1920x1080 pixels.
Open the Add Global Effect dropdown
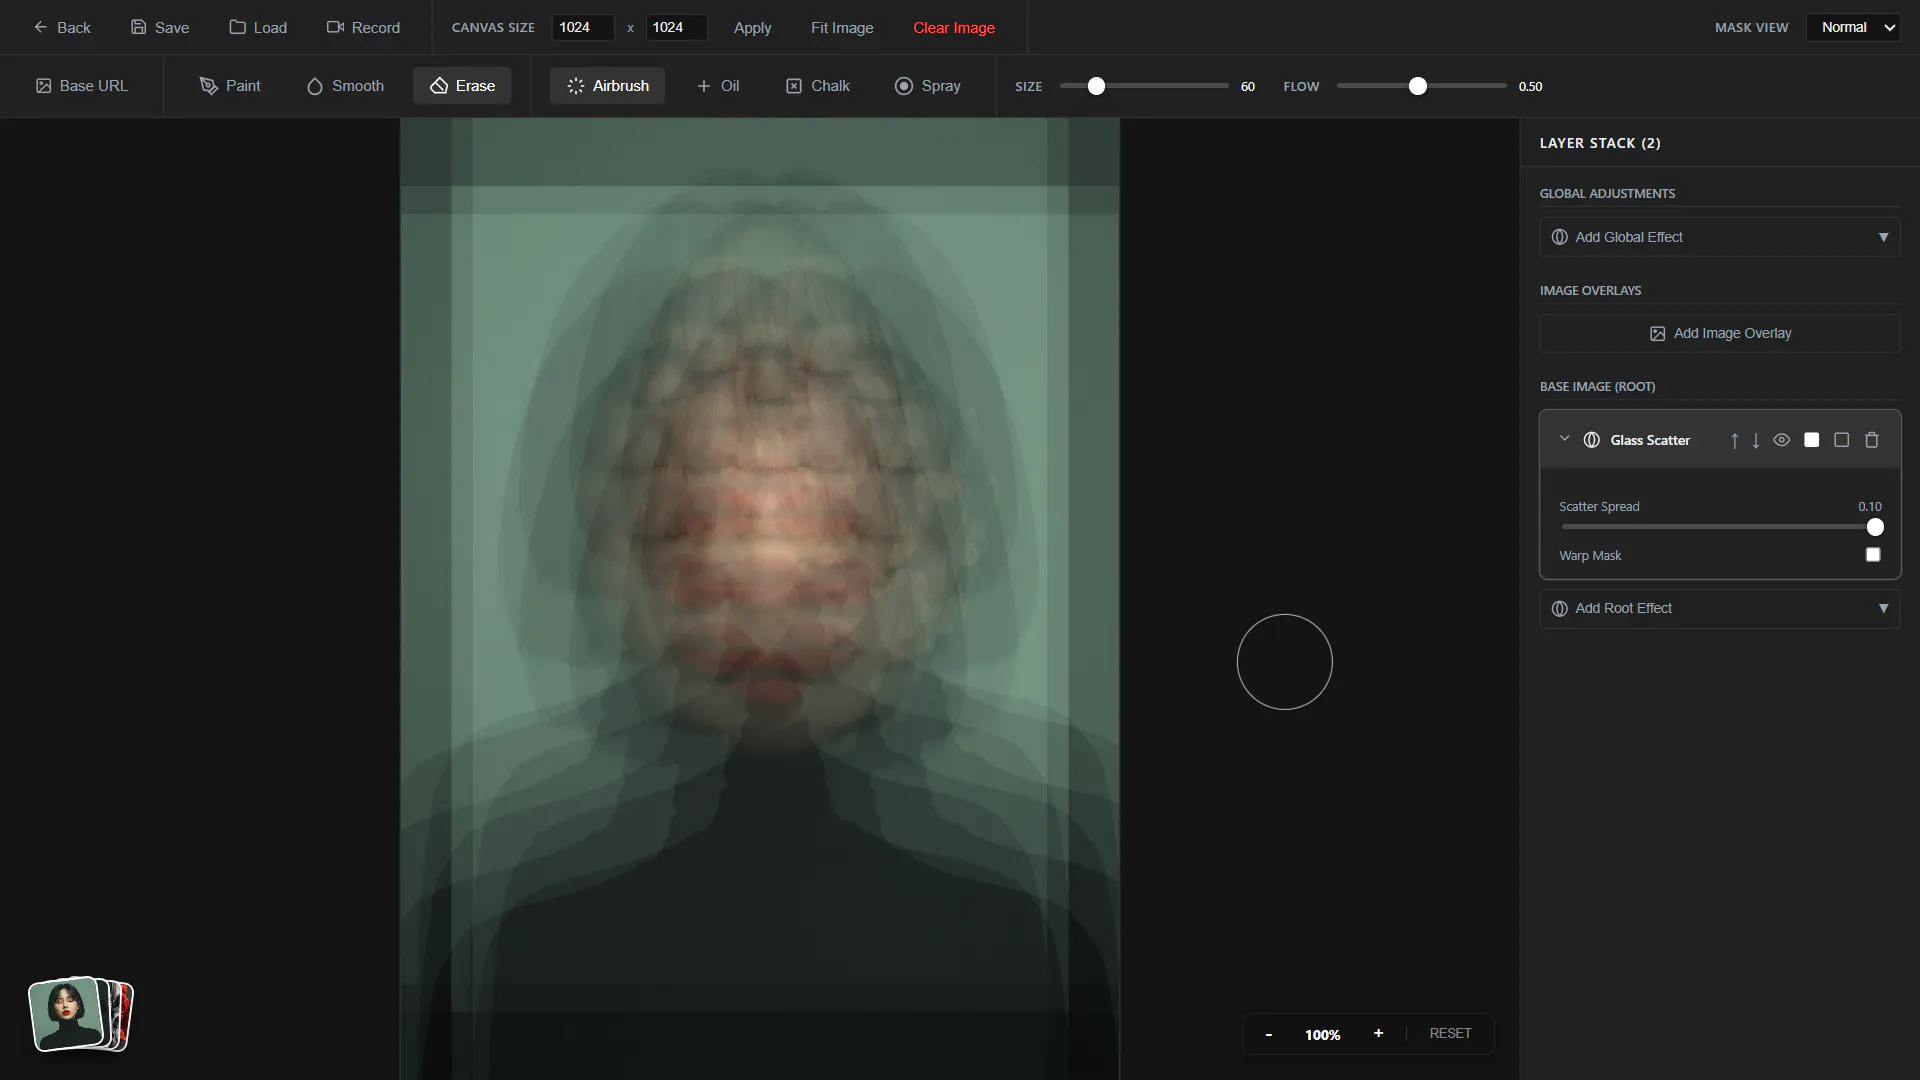pyautogui.click(x=1720, y=237)
